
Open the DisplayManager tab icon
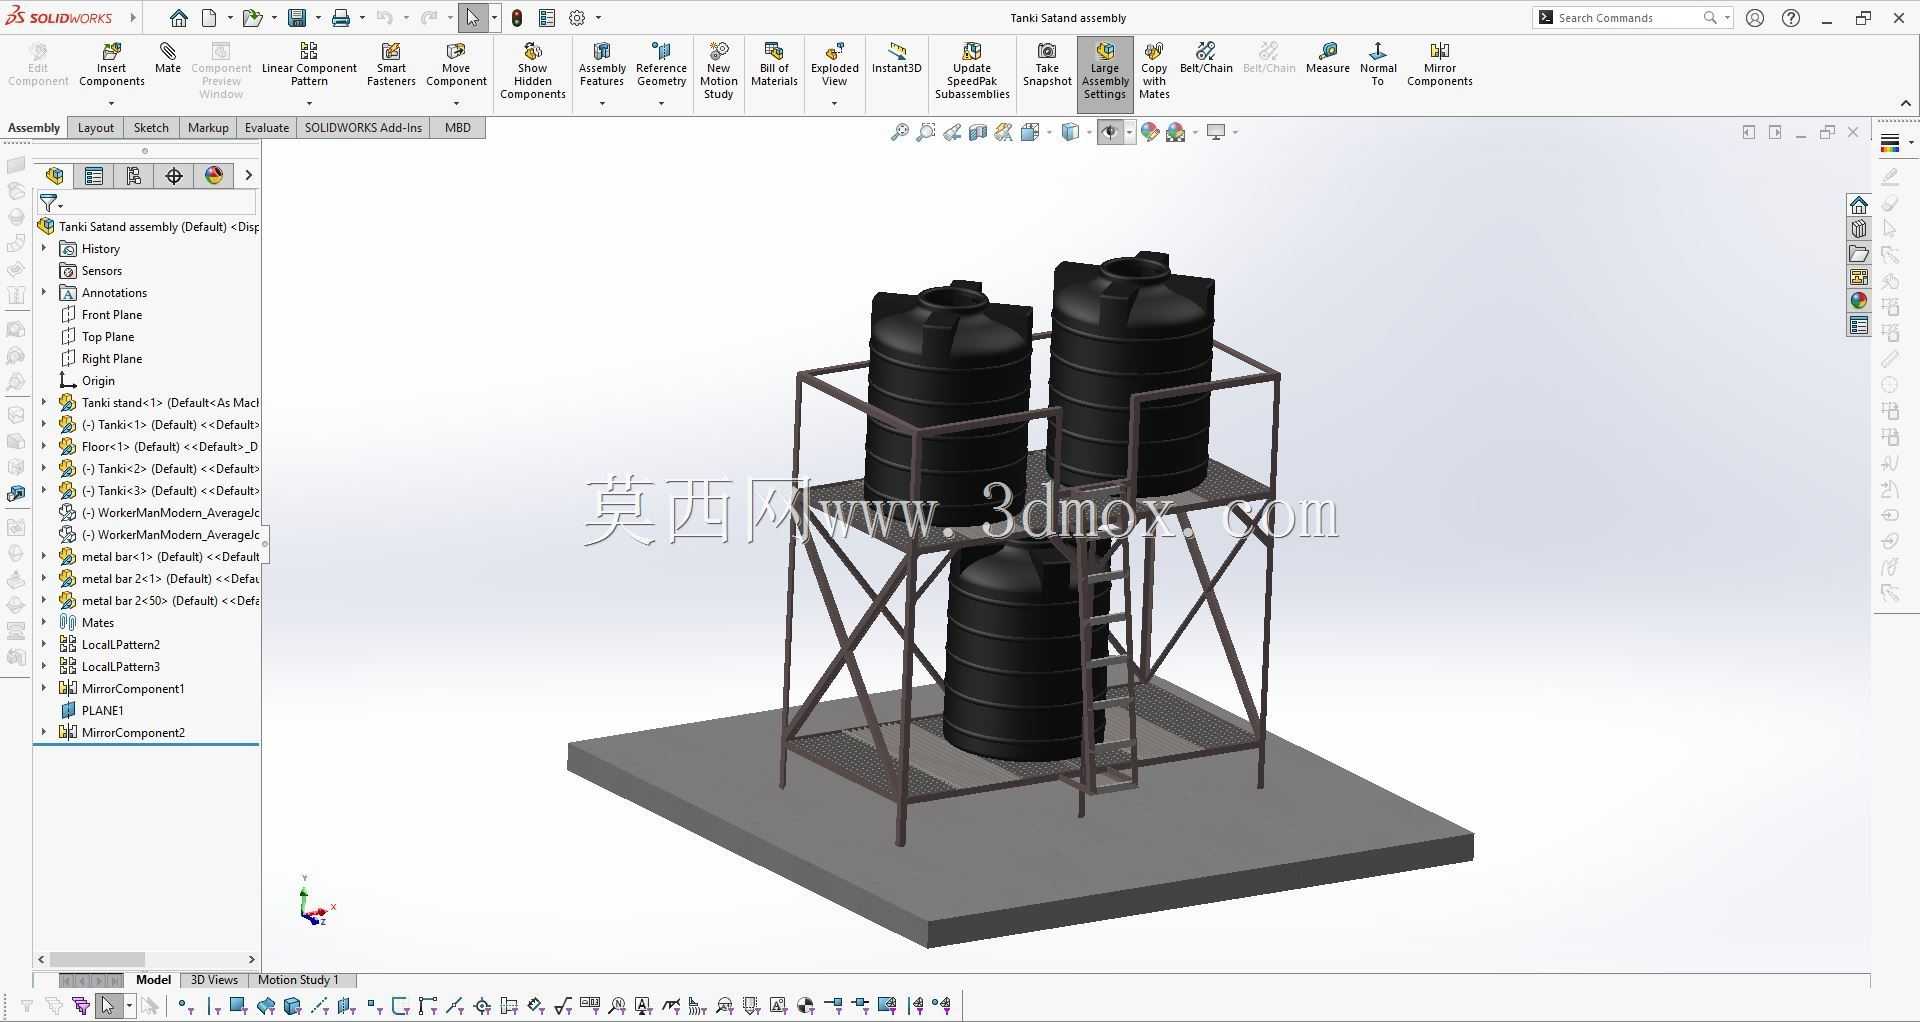pos(214,176)
